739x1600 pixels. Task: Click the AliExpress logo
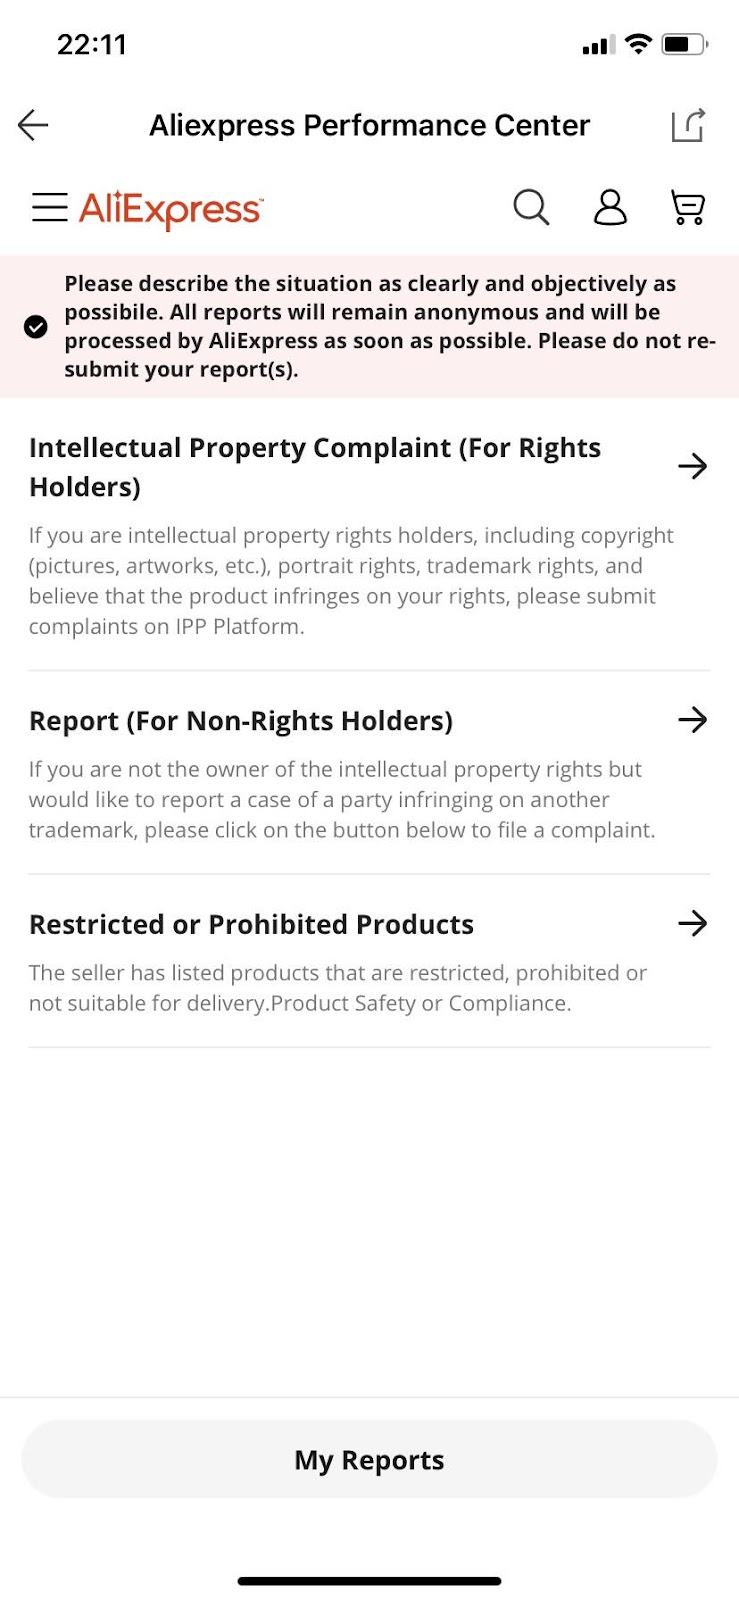(171, 209)
